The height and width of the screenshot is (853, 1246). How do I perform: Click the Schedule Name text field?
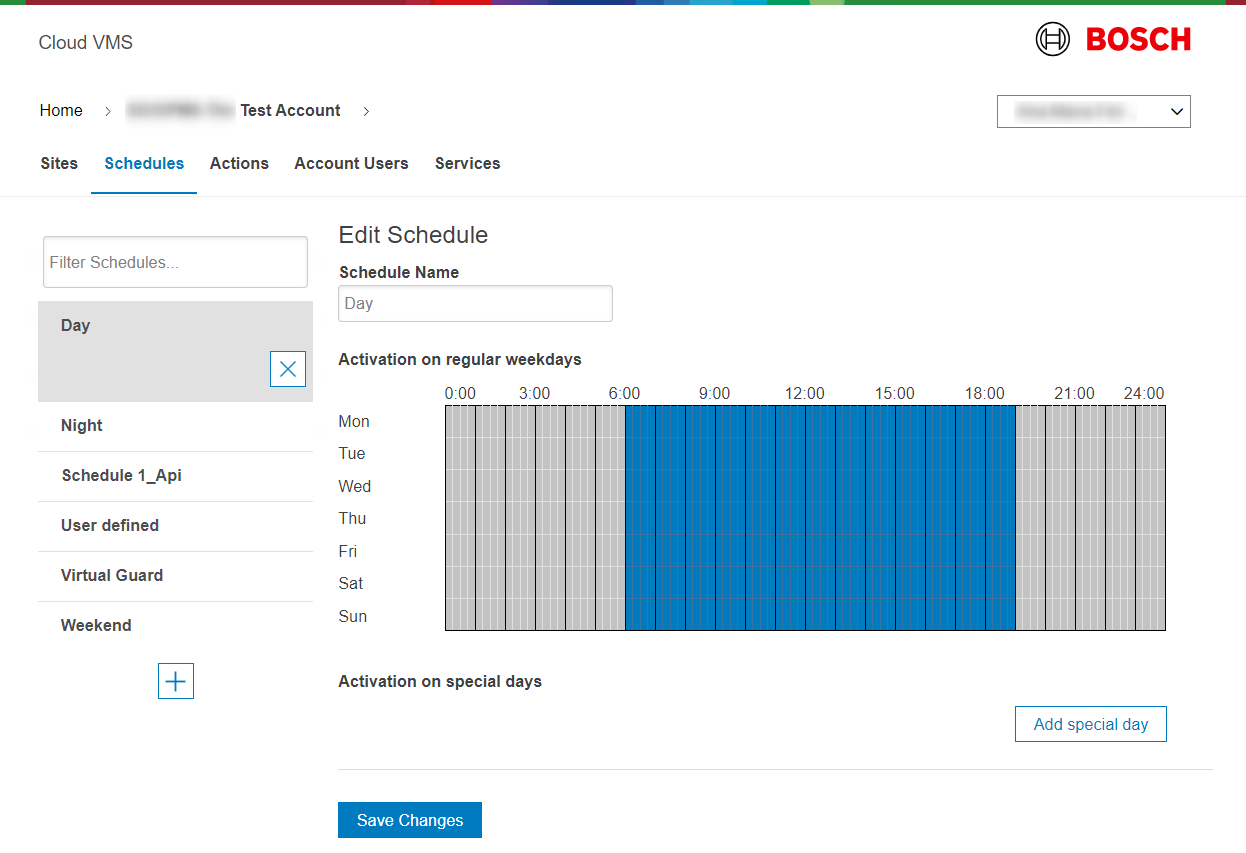click(475, 303)
